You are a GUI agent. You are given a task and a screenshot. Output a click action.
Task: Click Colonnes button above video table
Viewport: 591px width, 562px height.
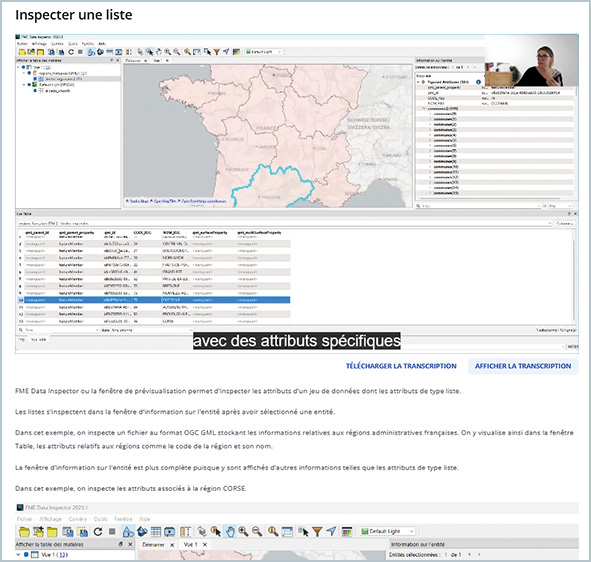[565, 224]
